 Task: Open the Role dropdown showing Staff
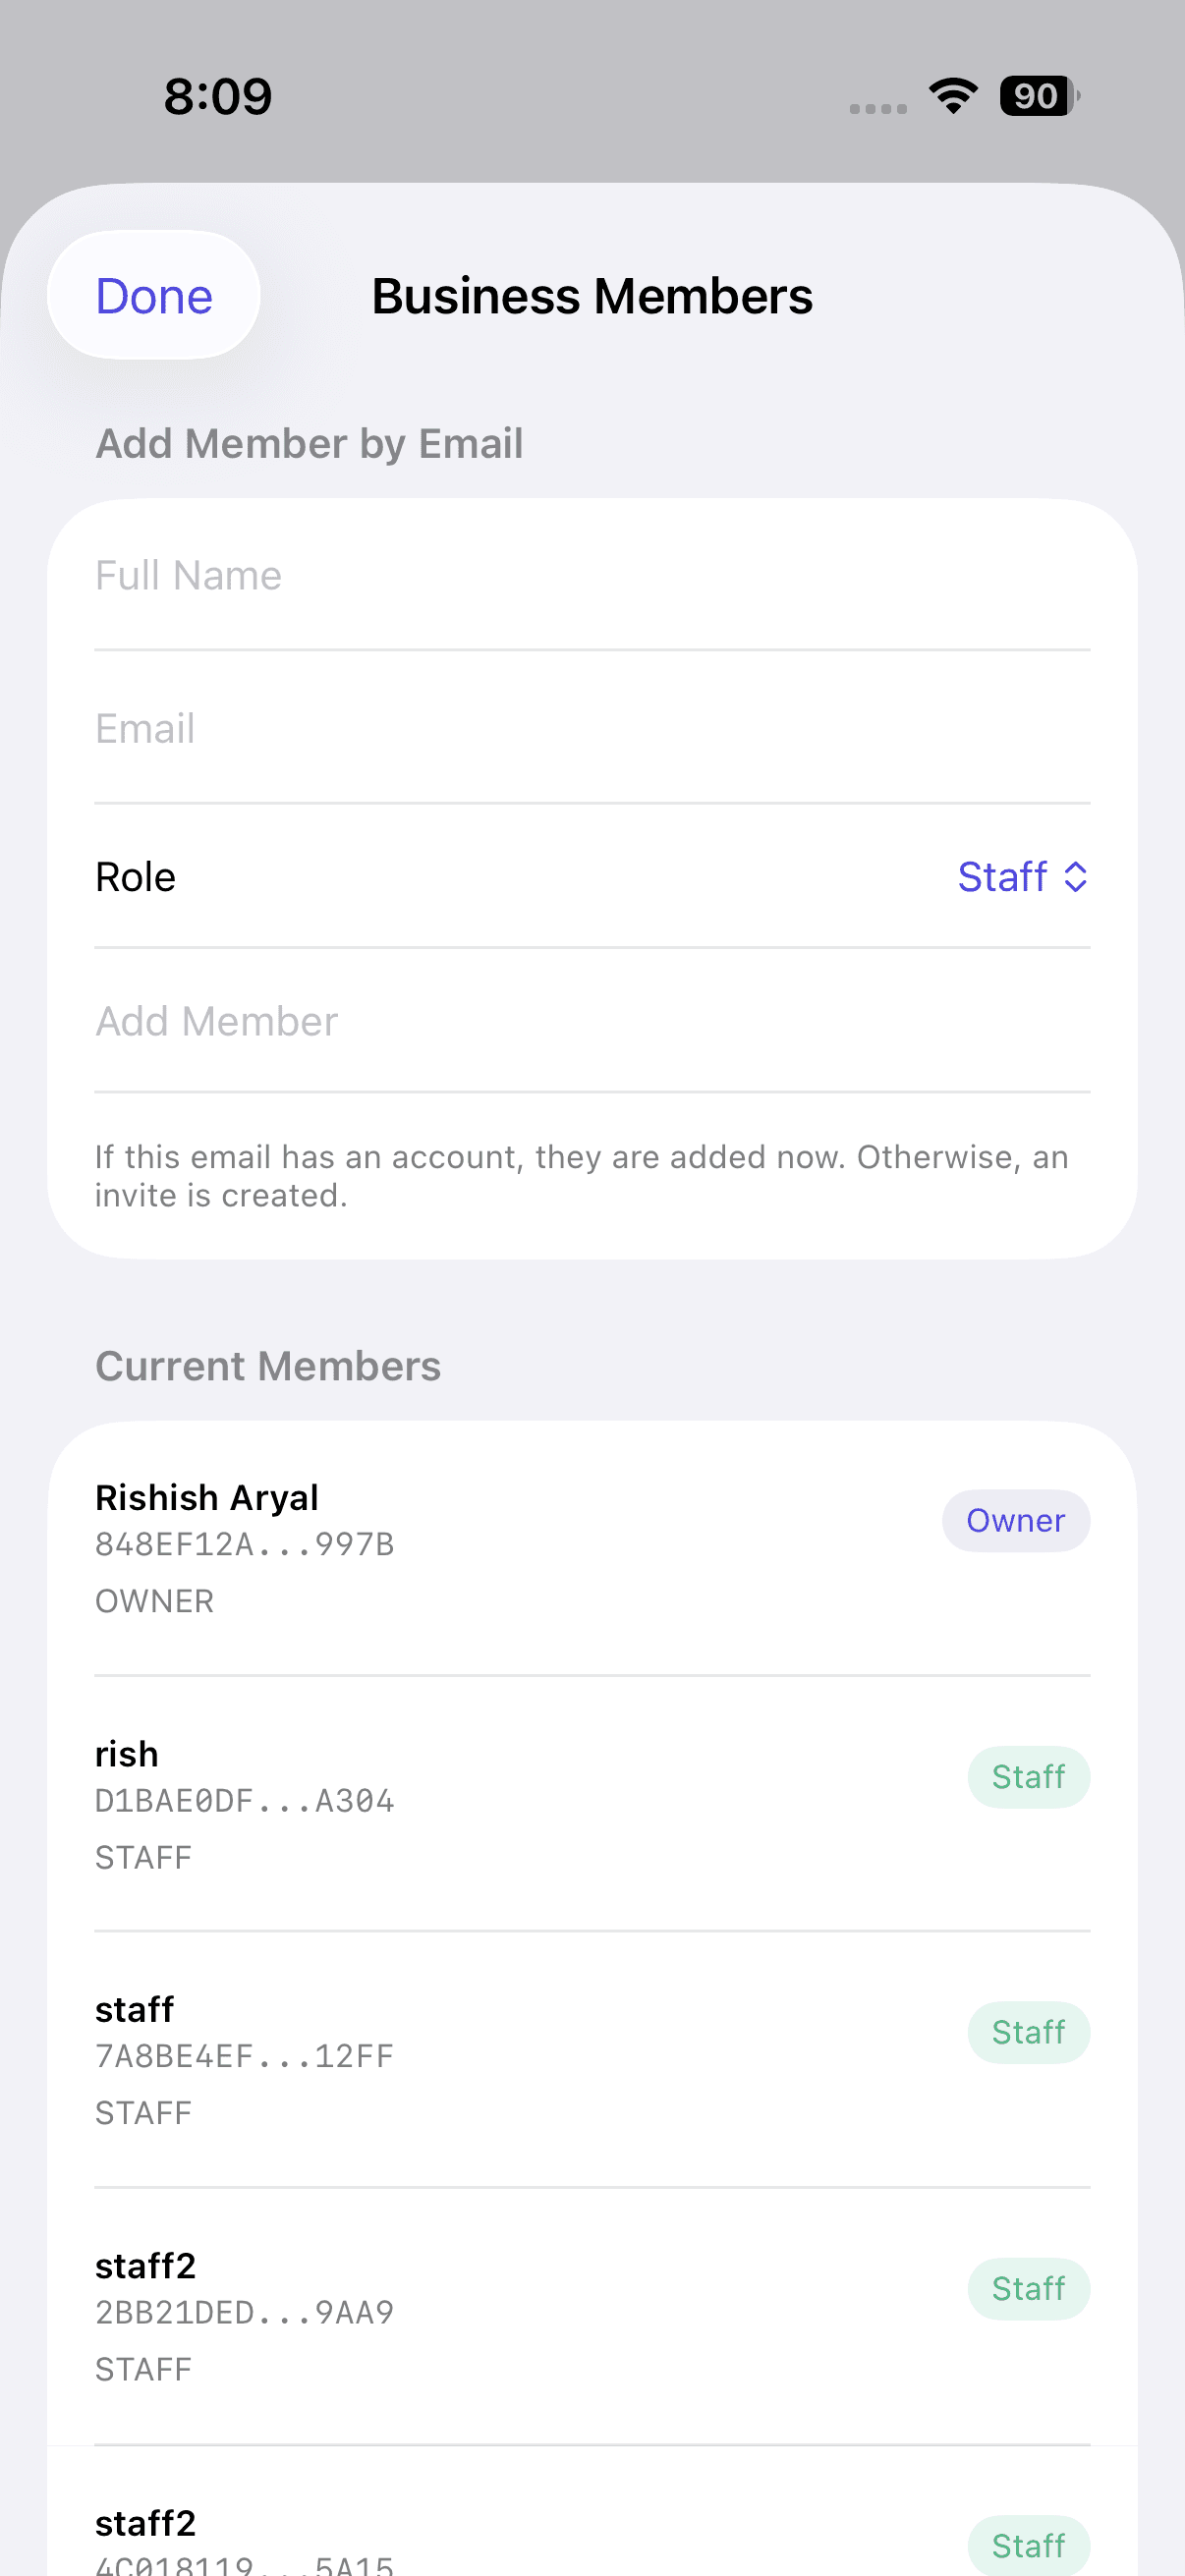click(1020, 877)
